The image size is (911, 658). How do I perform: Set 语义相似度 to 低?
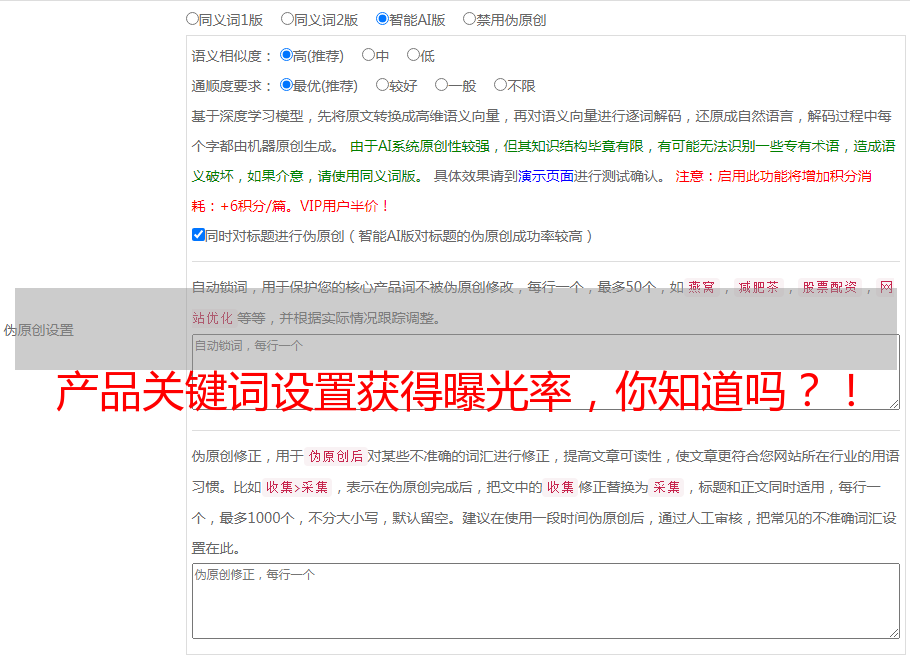click(x=413, y=55)
